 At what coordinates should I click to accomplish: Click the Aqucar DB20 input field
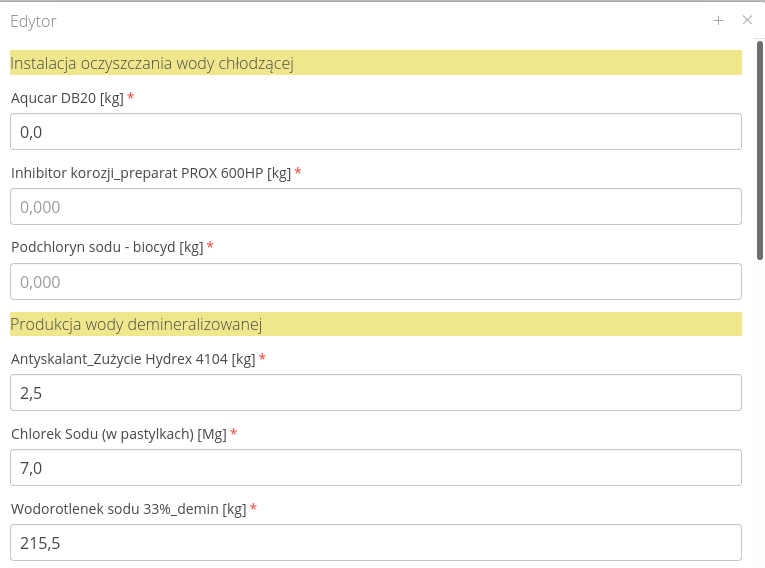click(x=375, y=132)
